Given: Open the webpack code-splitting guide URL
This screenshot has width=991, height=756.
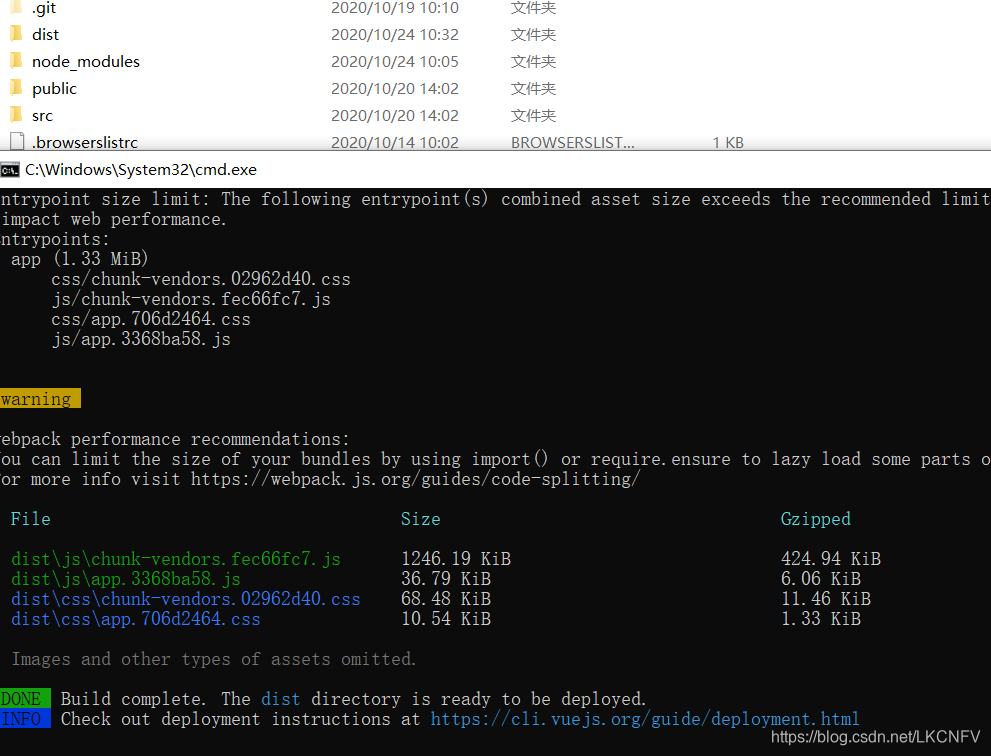Looking at the screenshot, I should [416, 479].
